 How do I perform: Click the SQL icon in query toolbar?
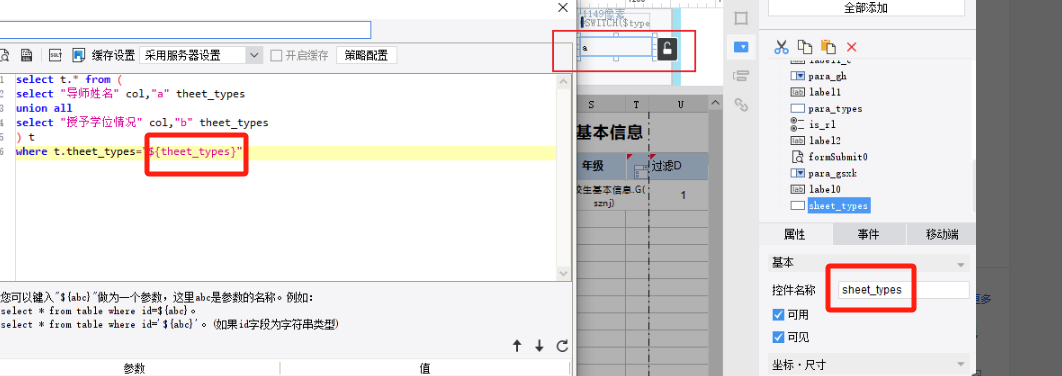coord(57,55)
